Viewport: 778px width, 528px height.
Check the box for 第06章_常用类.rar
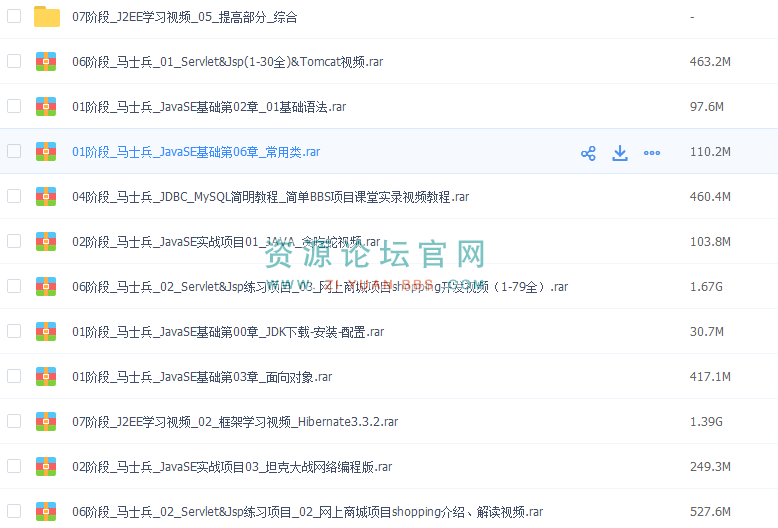pos(14,151)
